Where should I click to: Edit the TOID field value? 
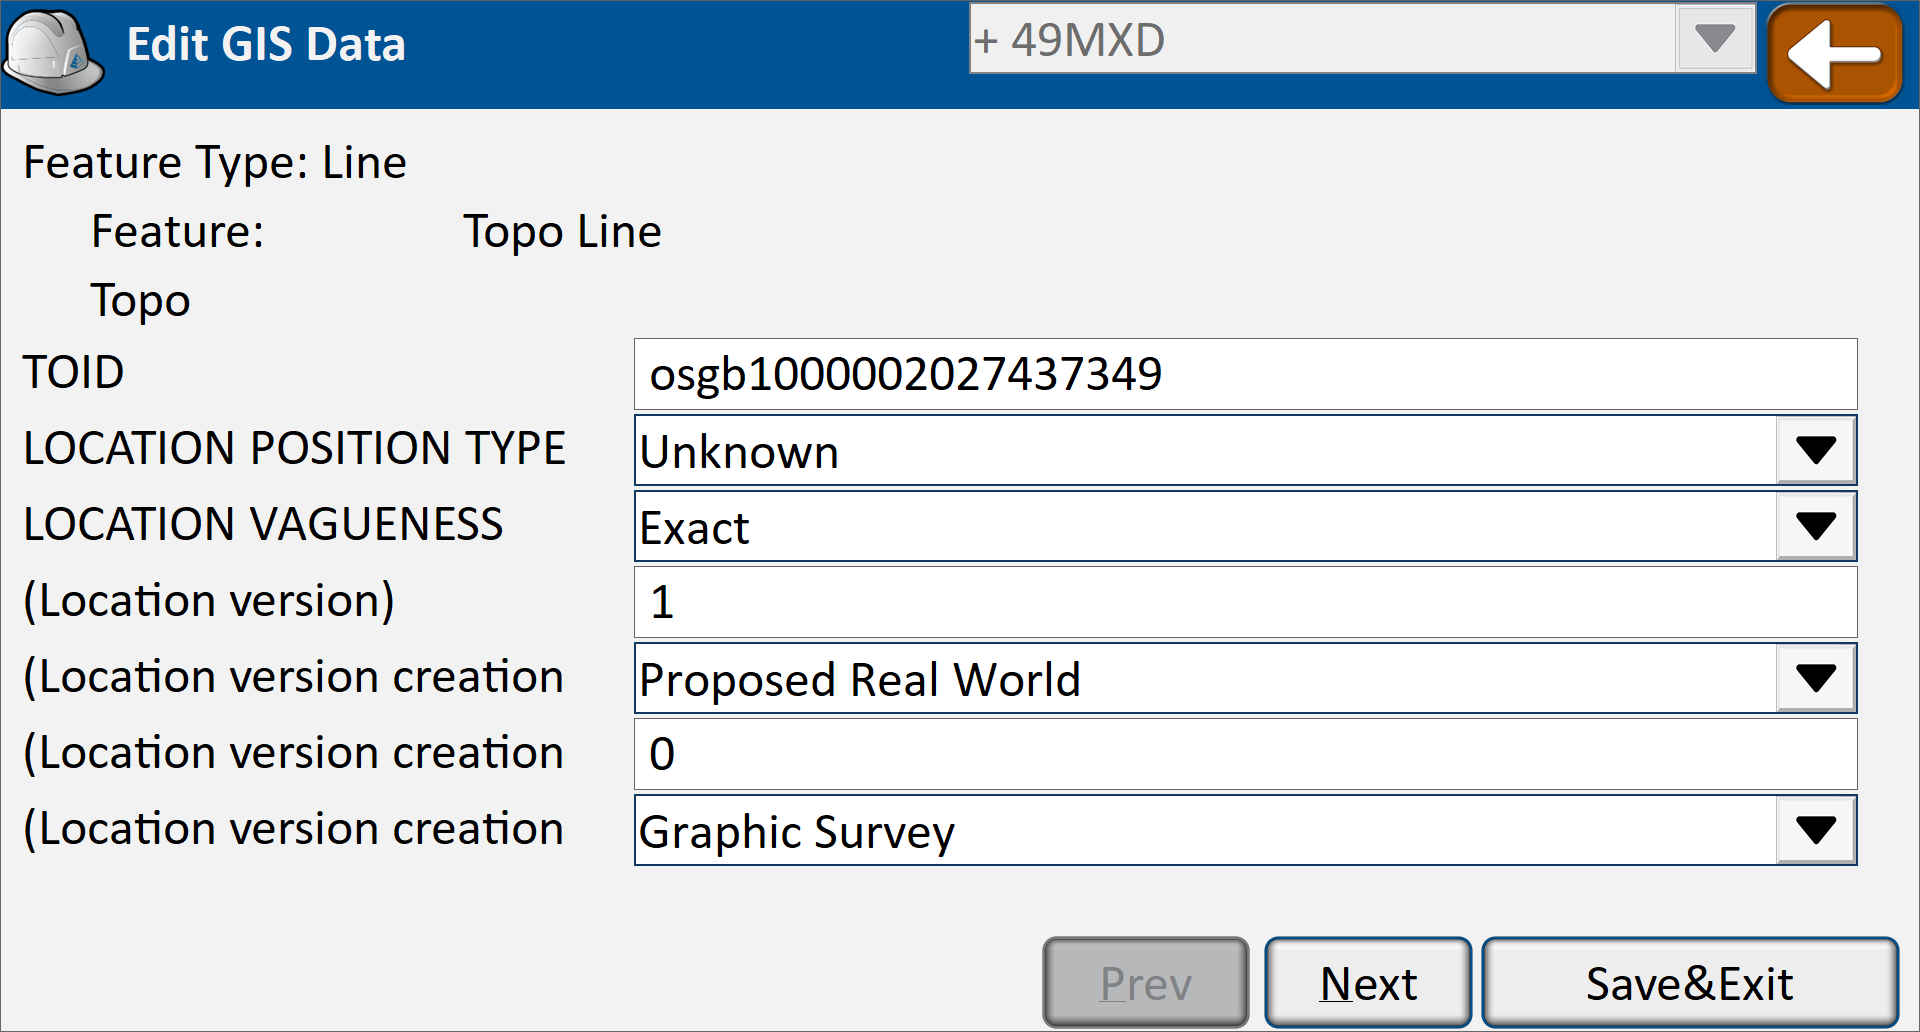(1245, 374)
